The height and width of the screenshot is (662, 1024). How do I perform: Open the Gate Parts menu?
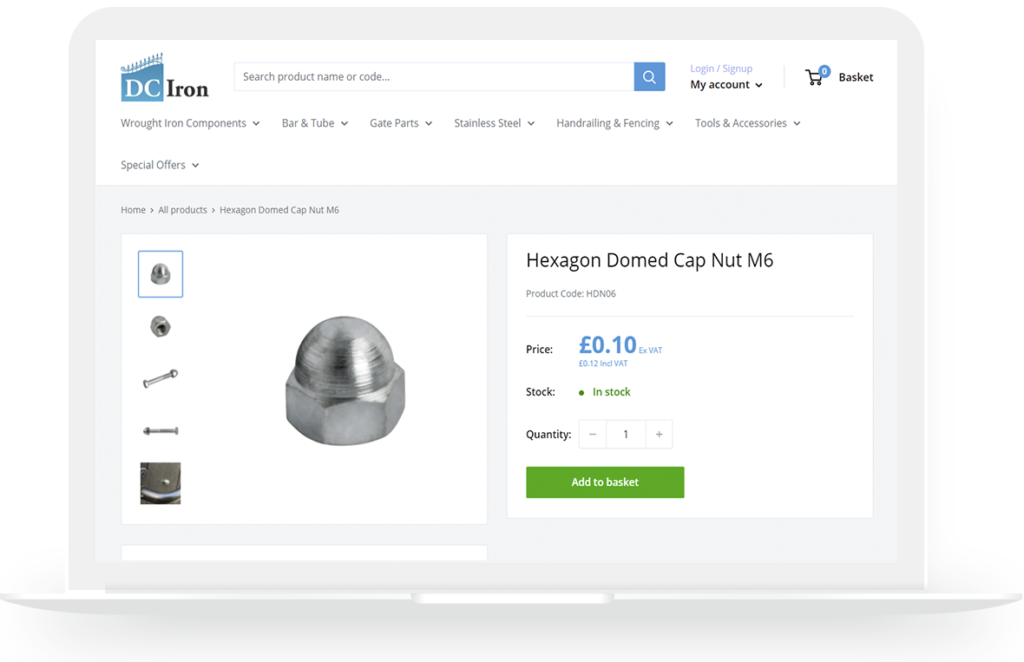click(400, 123)
